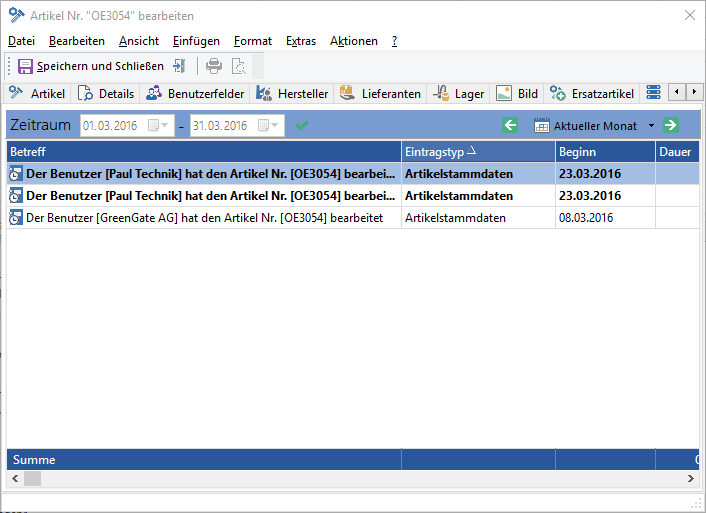Click the green checkmark to apply Zeitraum
This screenshot has height=513, width=706.
pos(302,125)
